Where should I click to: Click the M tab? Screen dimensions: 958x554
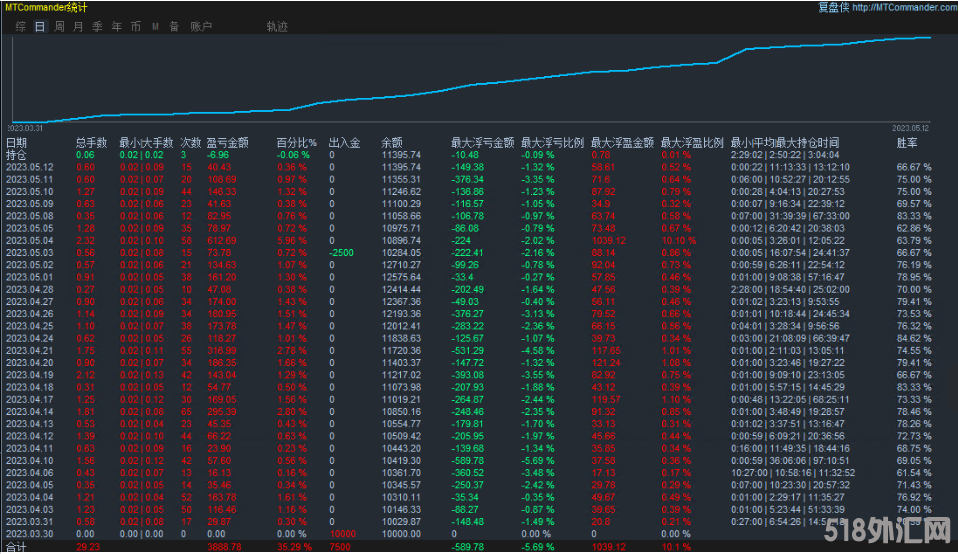coord(155,26)
